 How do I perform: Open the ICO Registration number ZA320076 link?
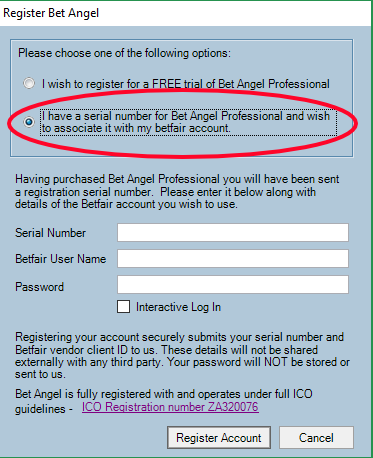coord(170,407)
